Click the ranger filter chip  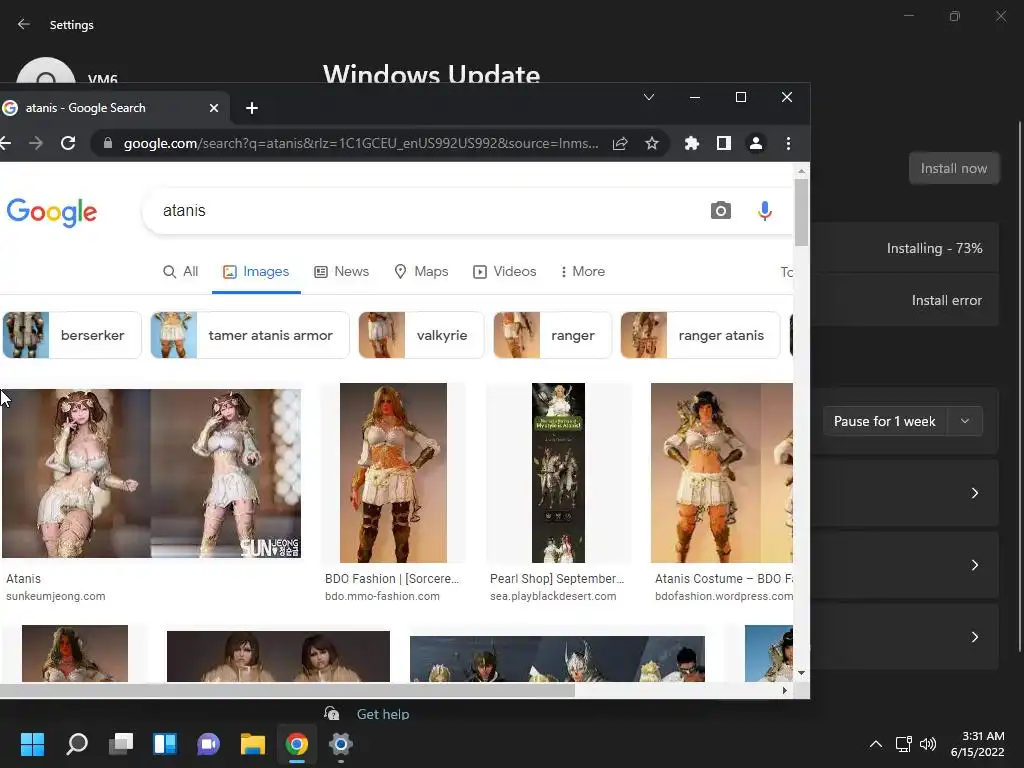pos(552,335)
